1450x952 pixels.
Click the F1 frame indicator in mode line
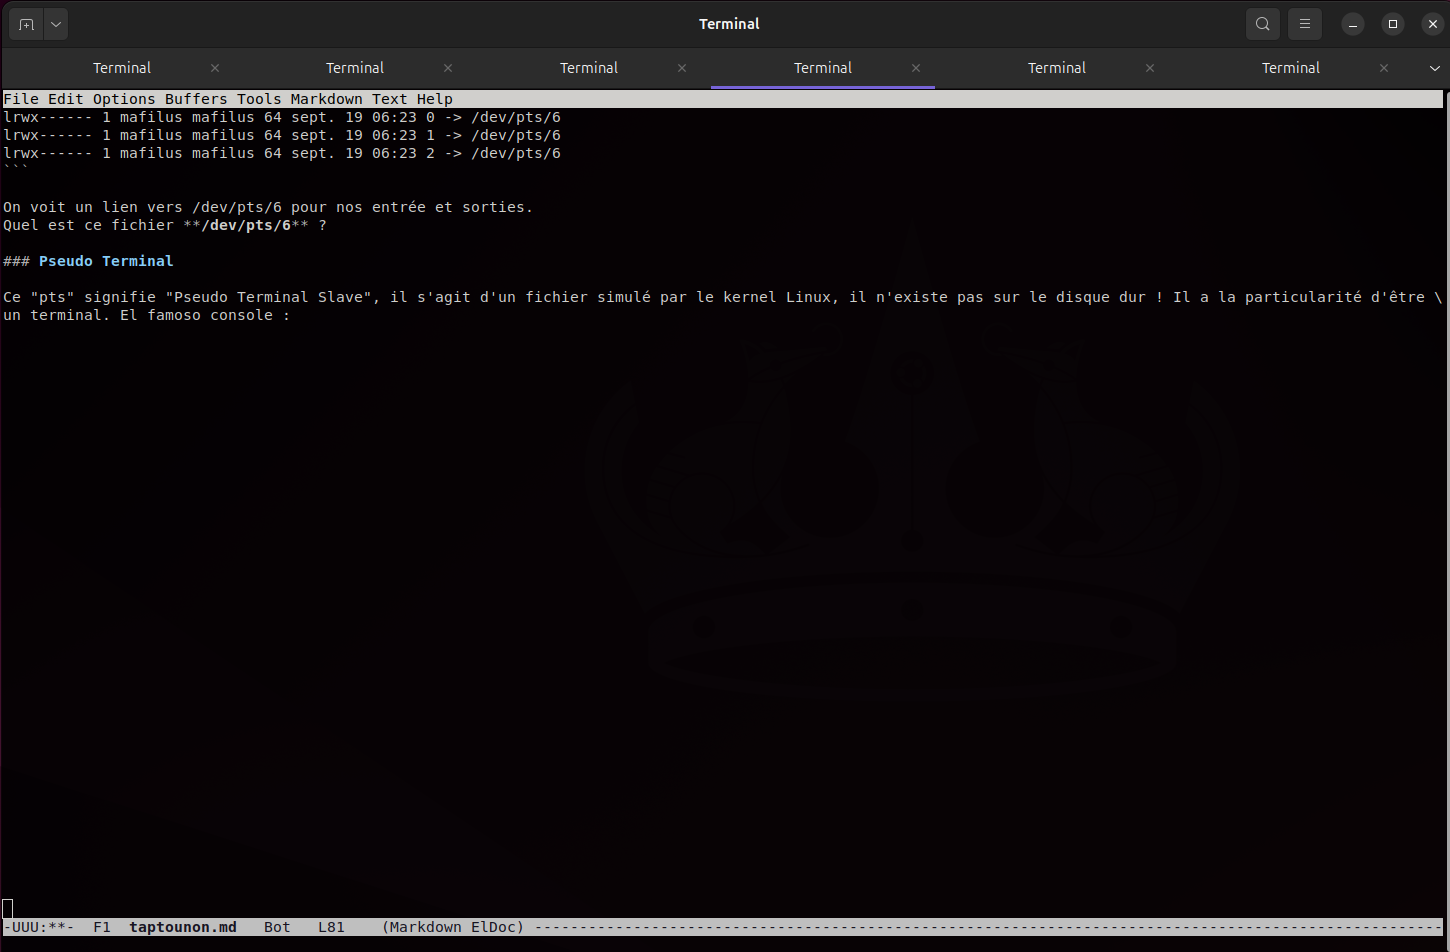[x=102, y=927]
